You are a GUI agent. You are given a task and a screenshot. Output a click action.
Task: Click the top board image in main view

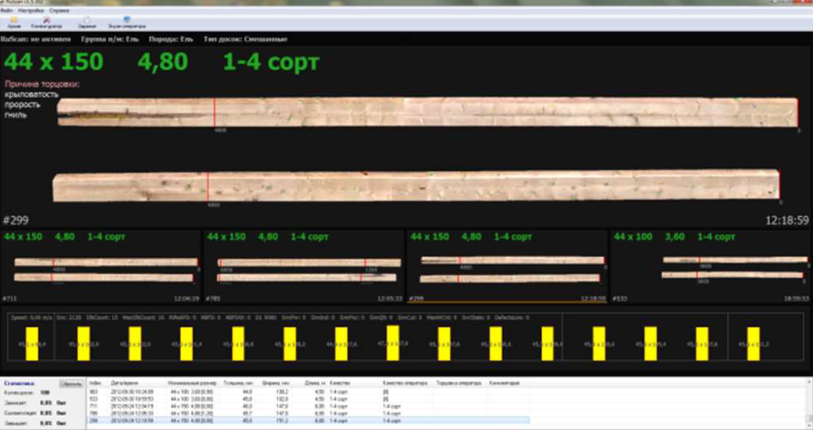(425, 112)
